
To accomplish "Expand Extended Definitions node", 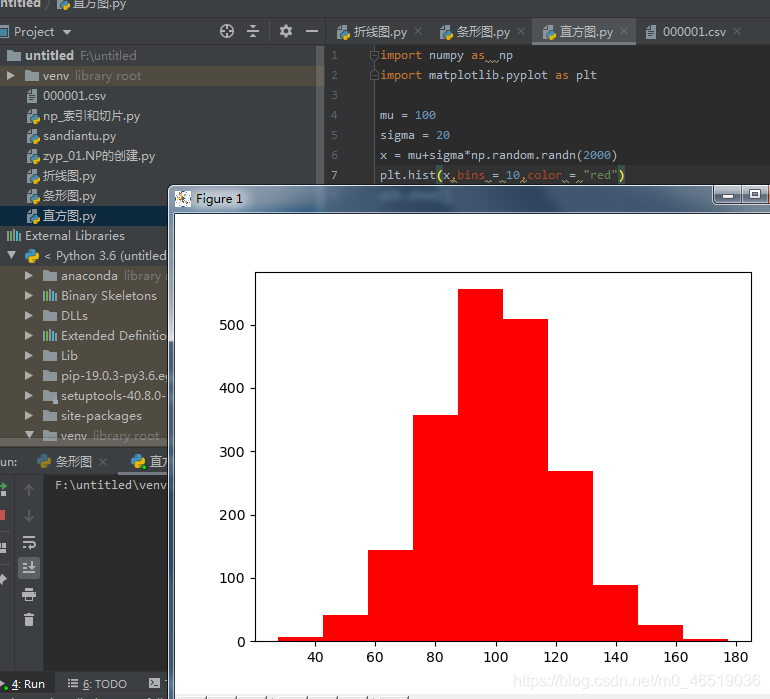I will point(28,336).
